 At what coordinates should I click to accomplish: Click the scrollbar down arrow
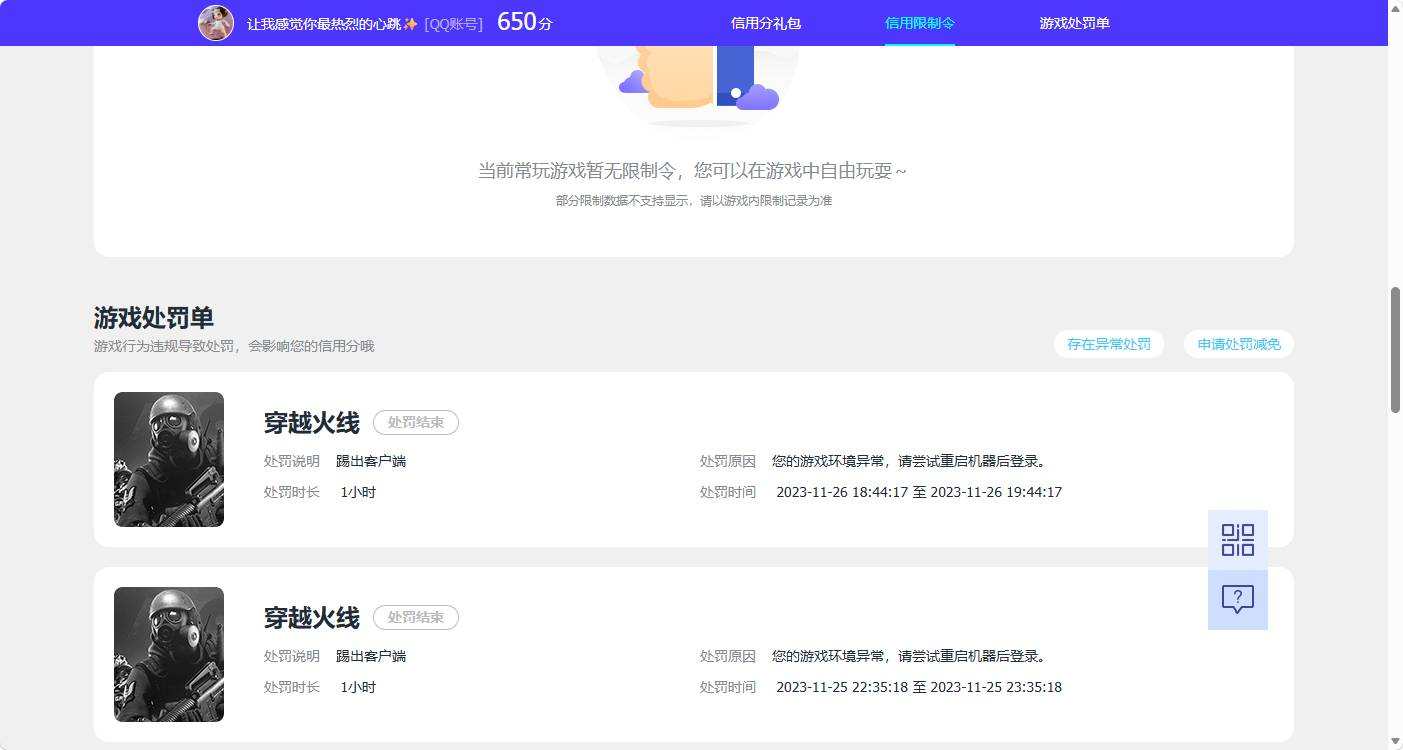(x=1395, y=742)
